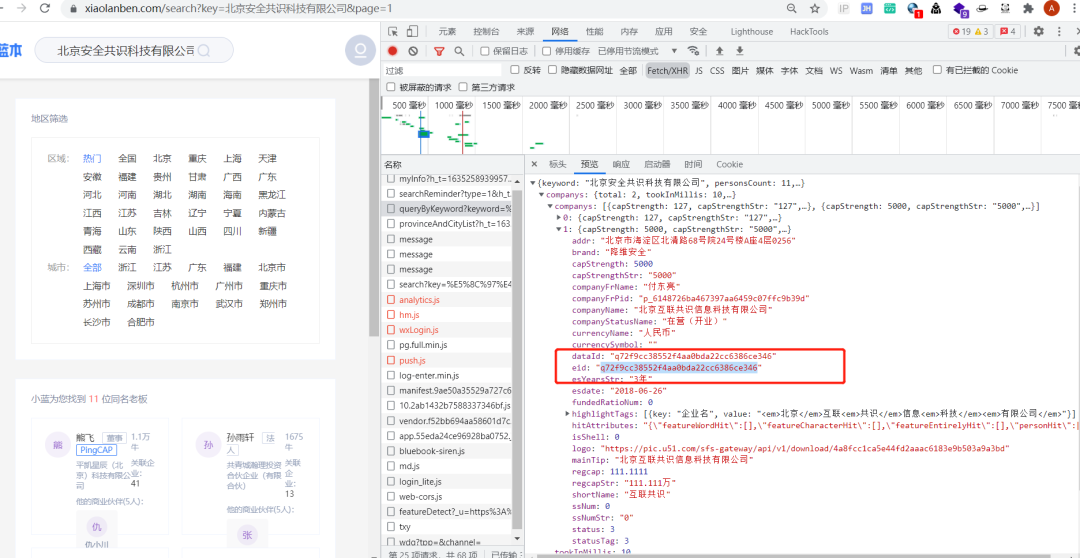Bookmark this page with the star icon
The height and width of the screenshot is (558, 1080).
point(815,9)
